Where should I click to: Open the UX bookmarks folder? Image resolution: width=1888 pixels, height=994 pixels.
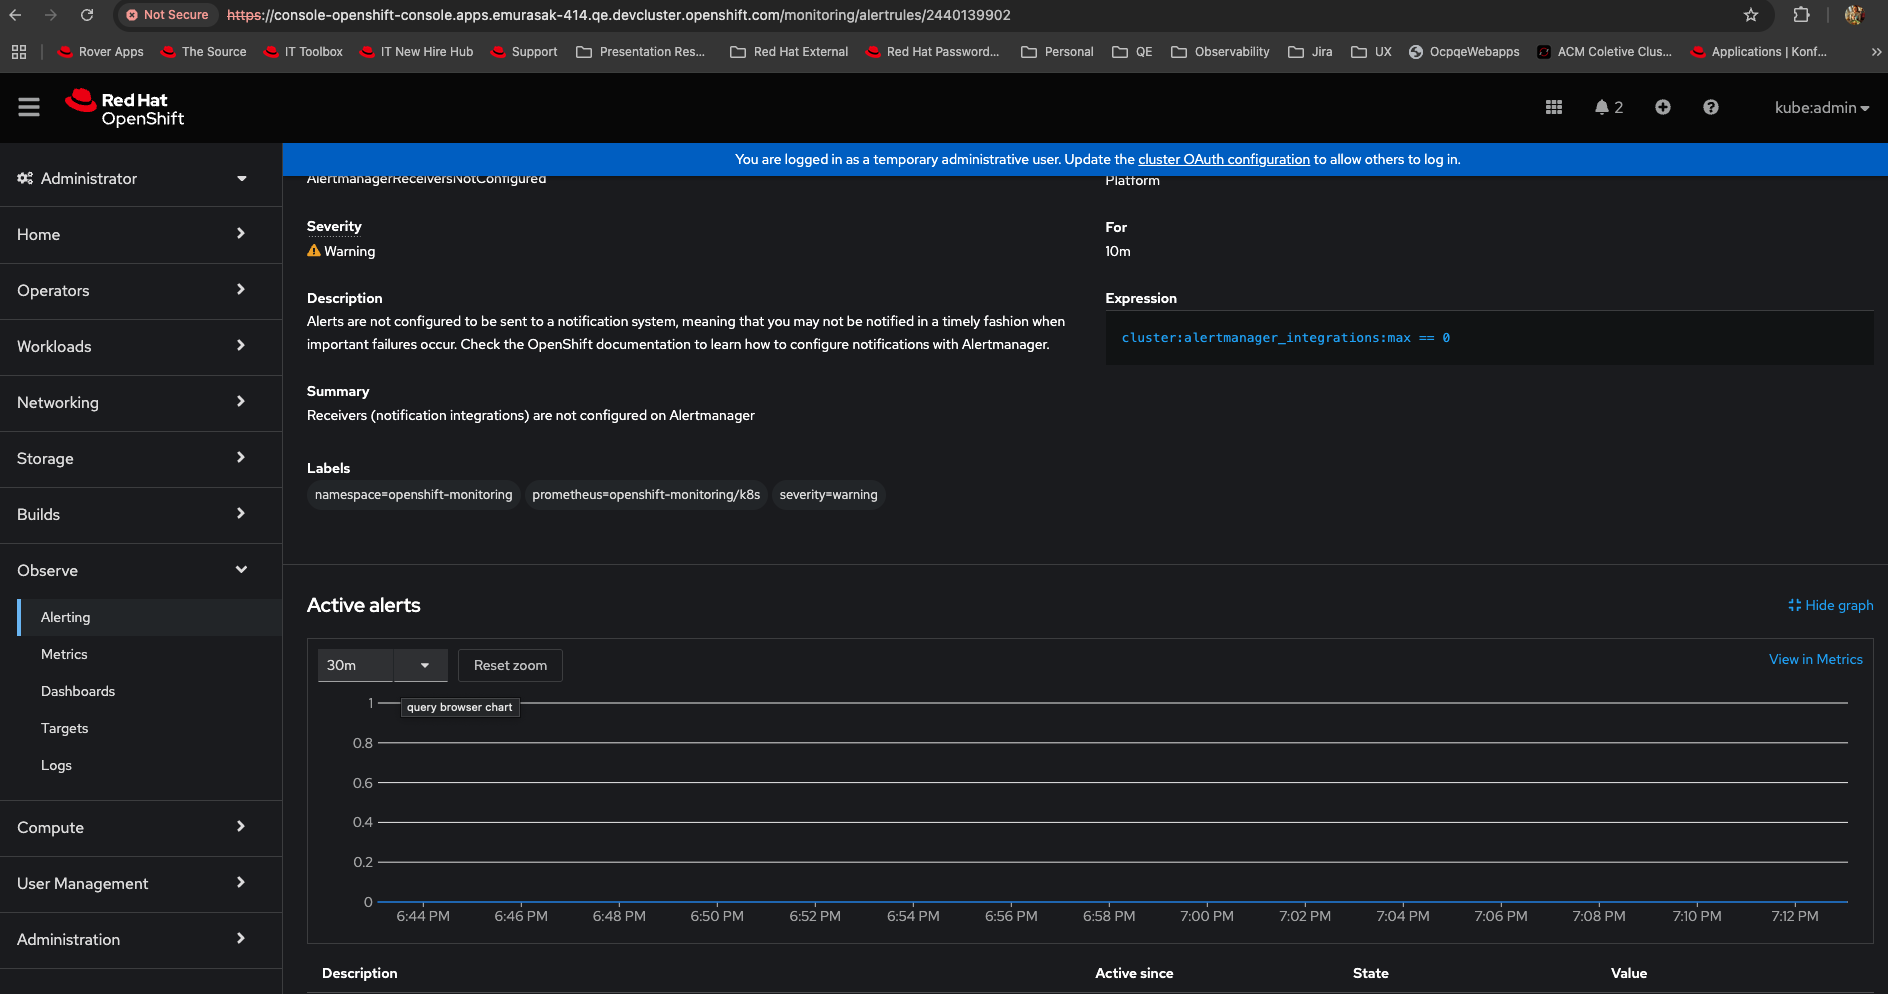tap(1371, 52)
